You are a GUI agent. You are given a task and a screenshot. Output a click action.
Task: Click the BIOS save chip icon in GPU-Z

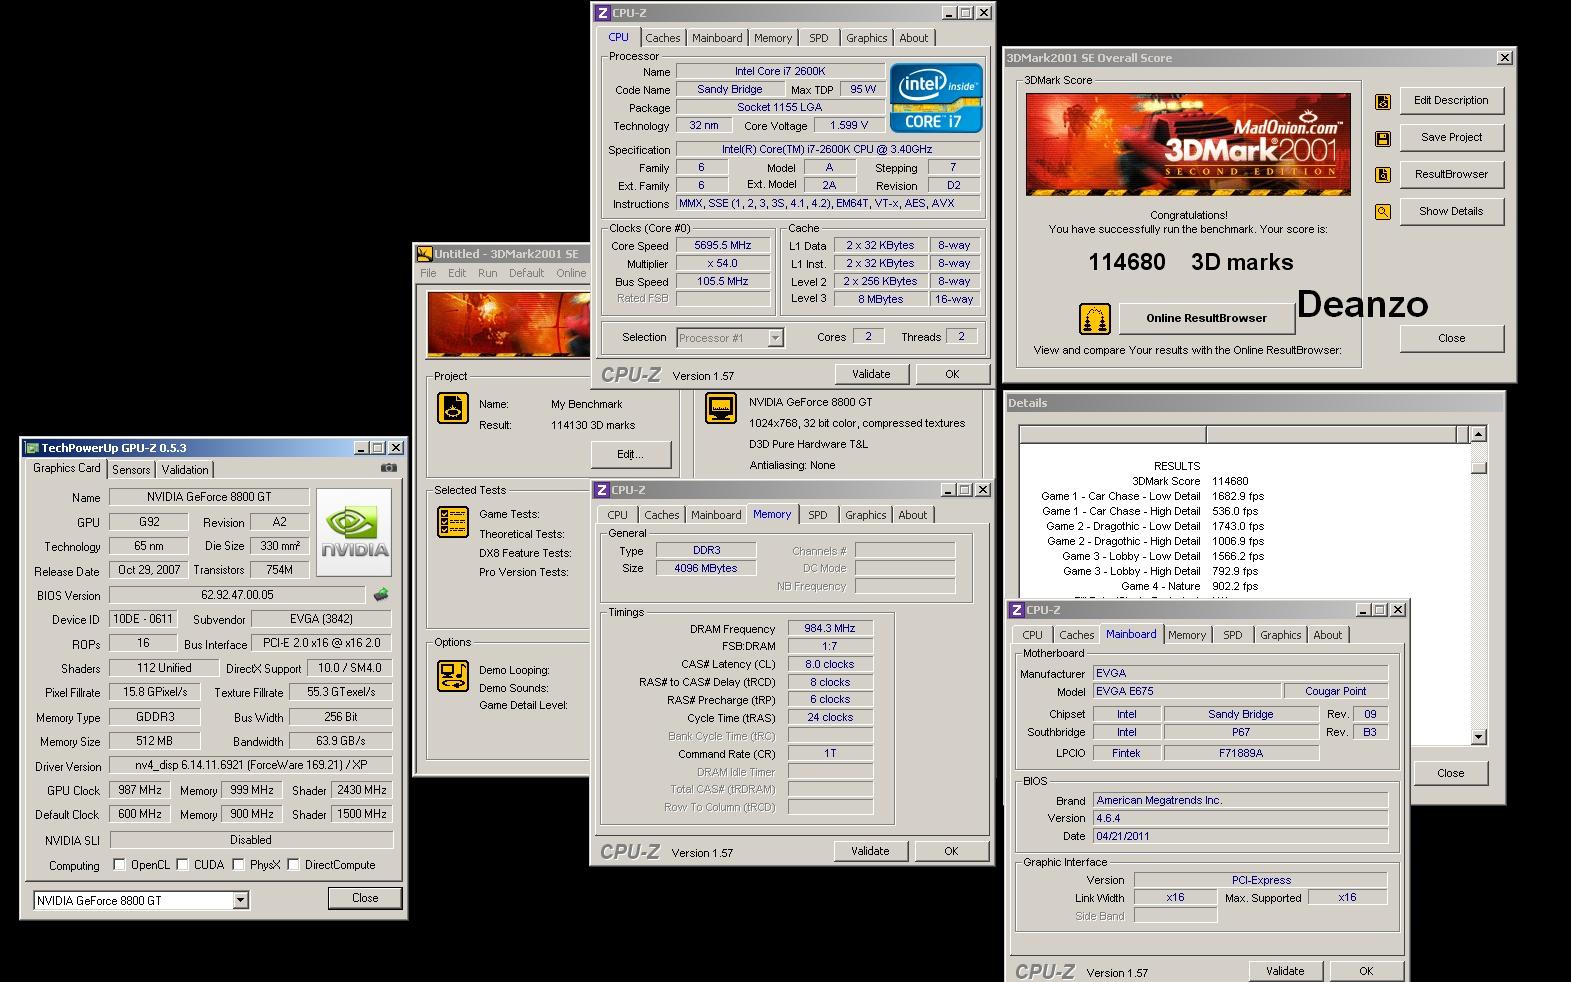tap(381, 594)
